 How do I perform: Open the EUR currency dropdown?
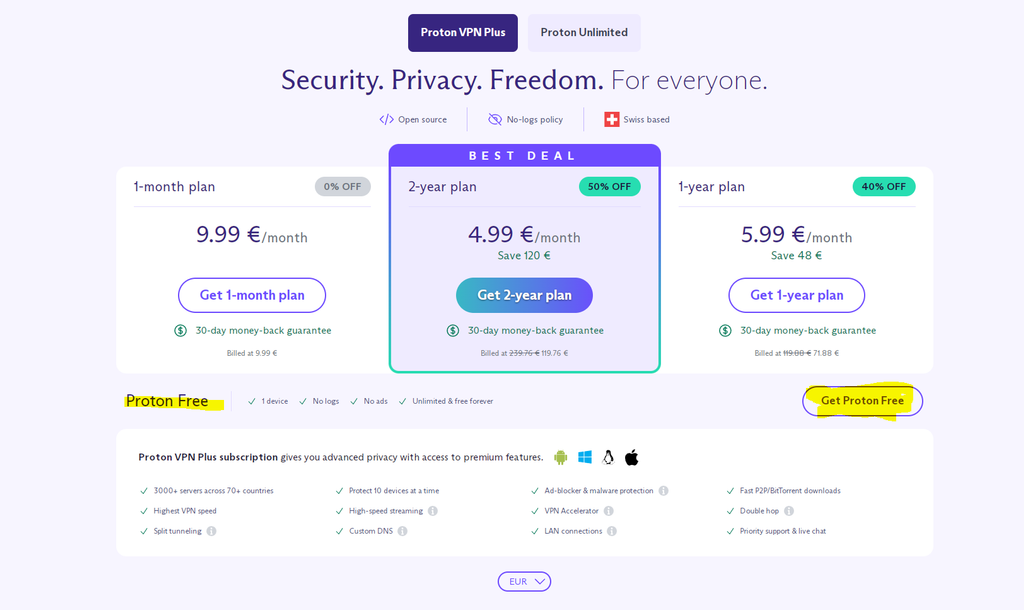[x=524, y=581]
